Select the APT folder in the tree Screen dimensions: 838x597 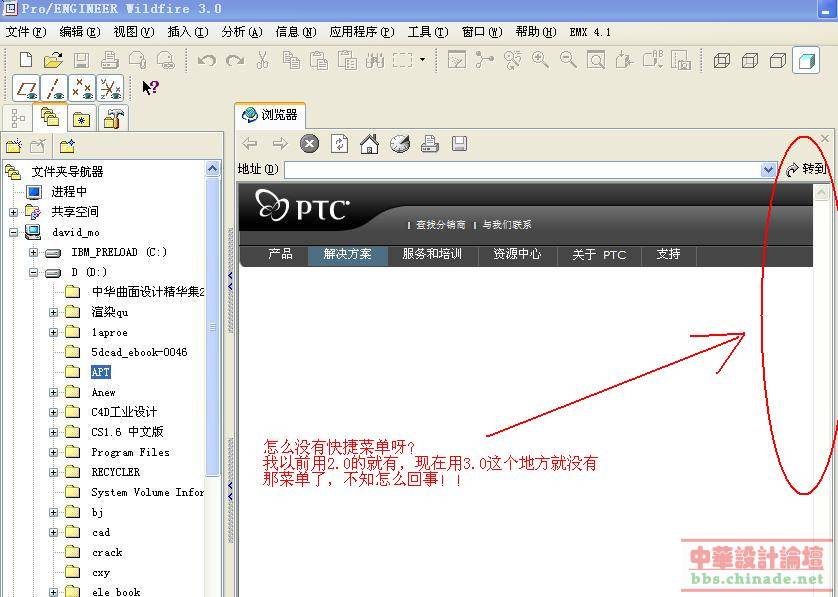(x=100, y=372)
